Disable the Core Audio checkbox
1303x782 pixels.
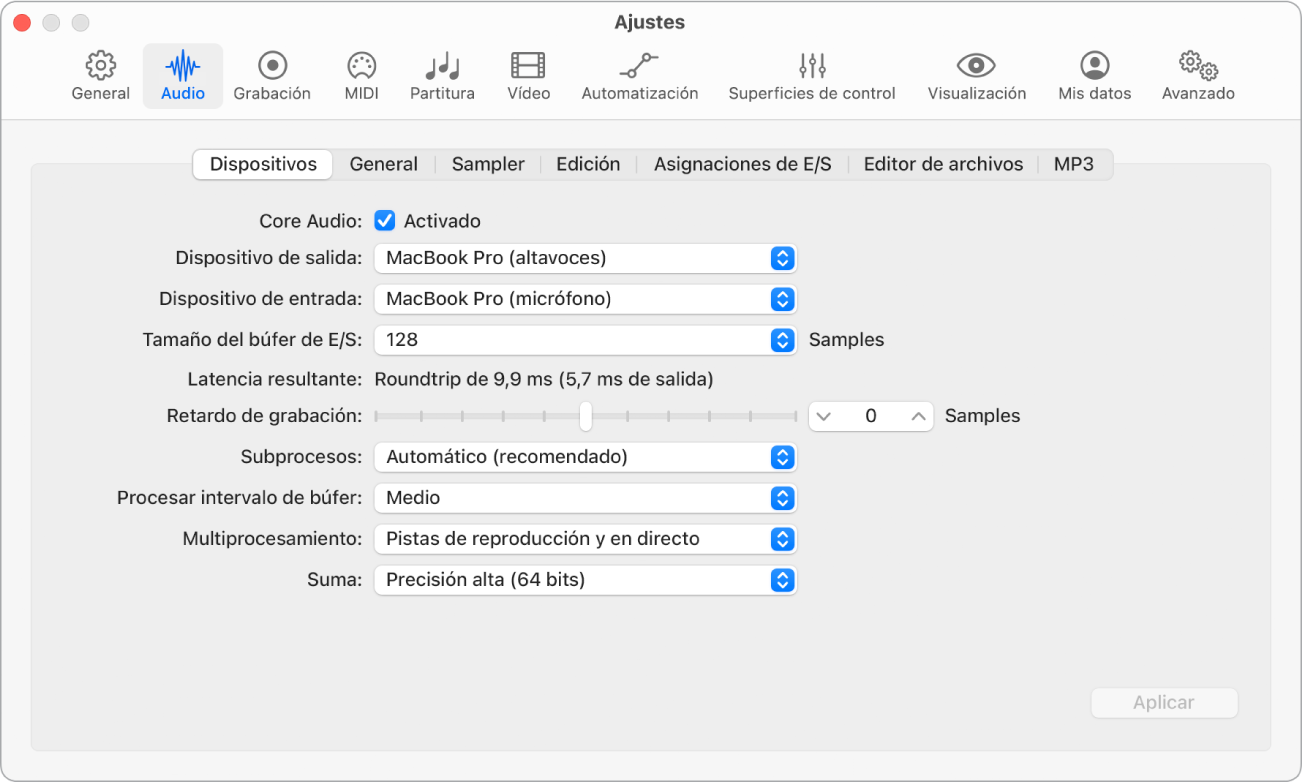(x=384, y=221)
